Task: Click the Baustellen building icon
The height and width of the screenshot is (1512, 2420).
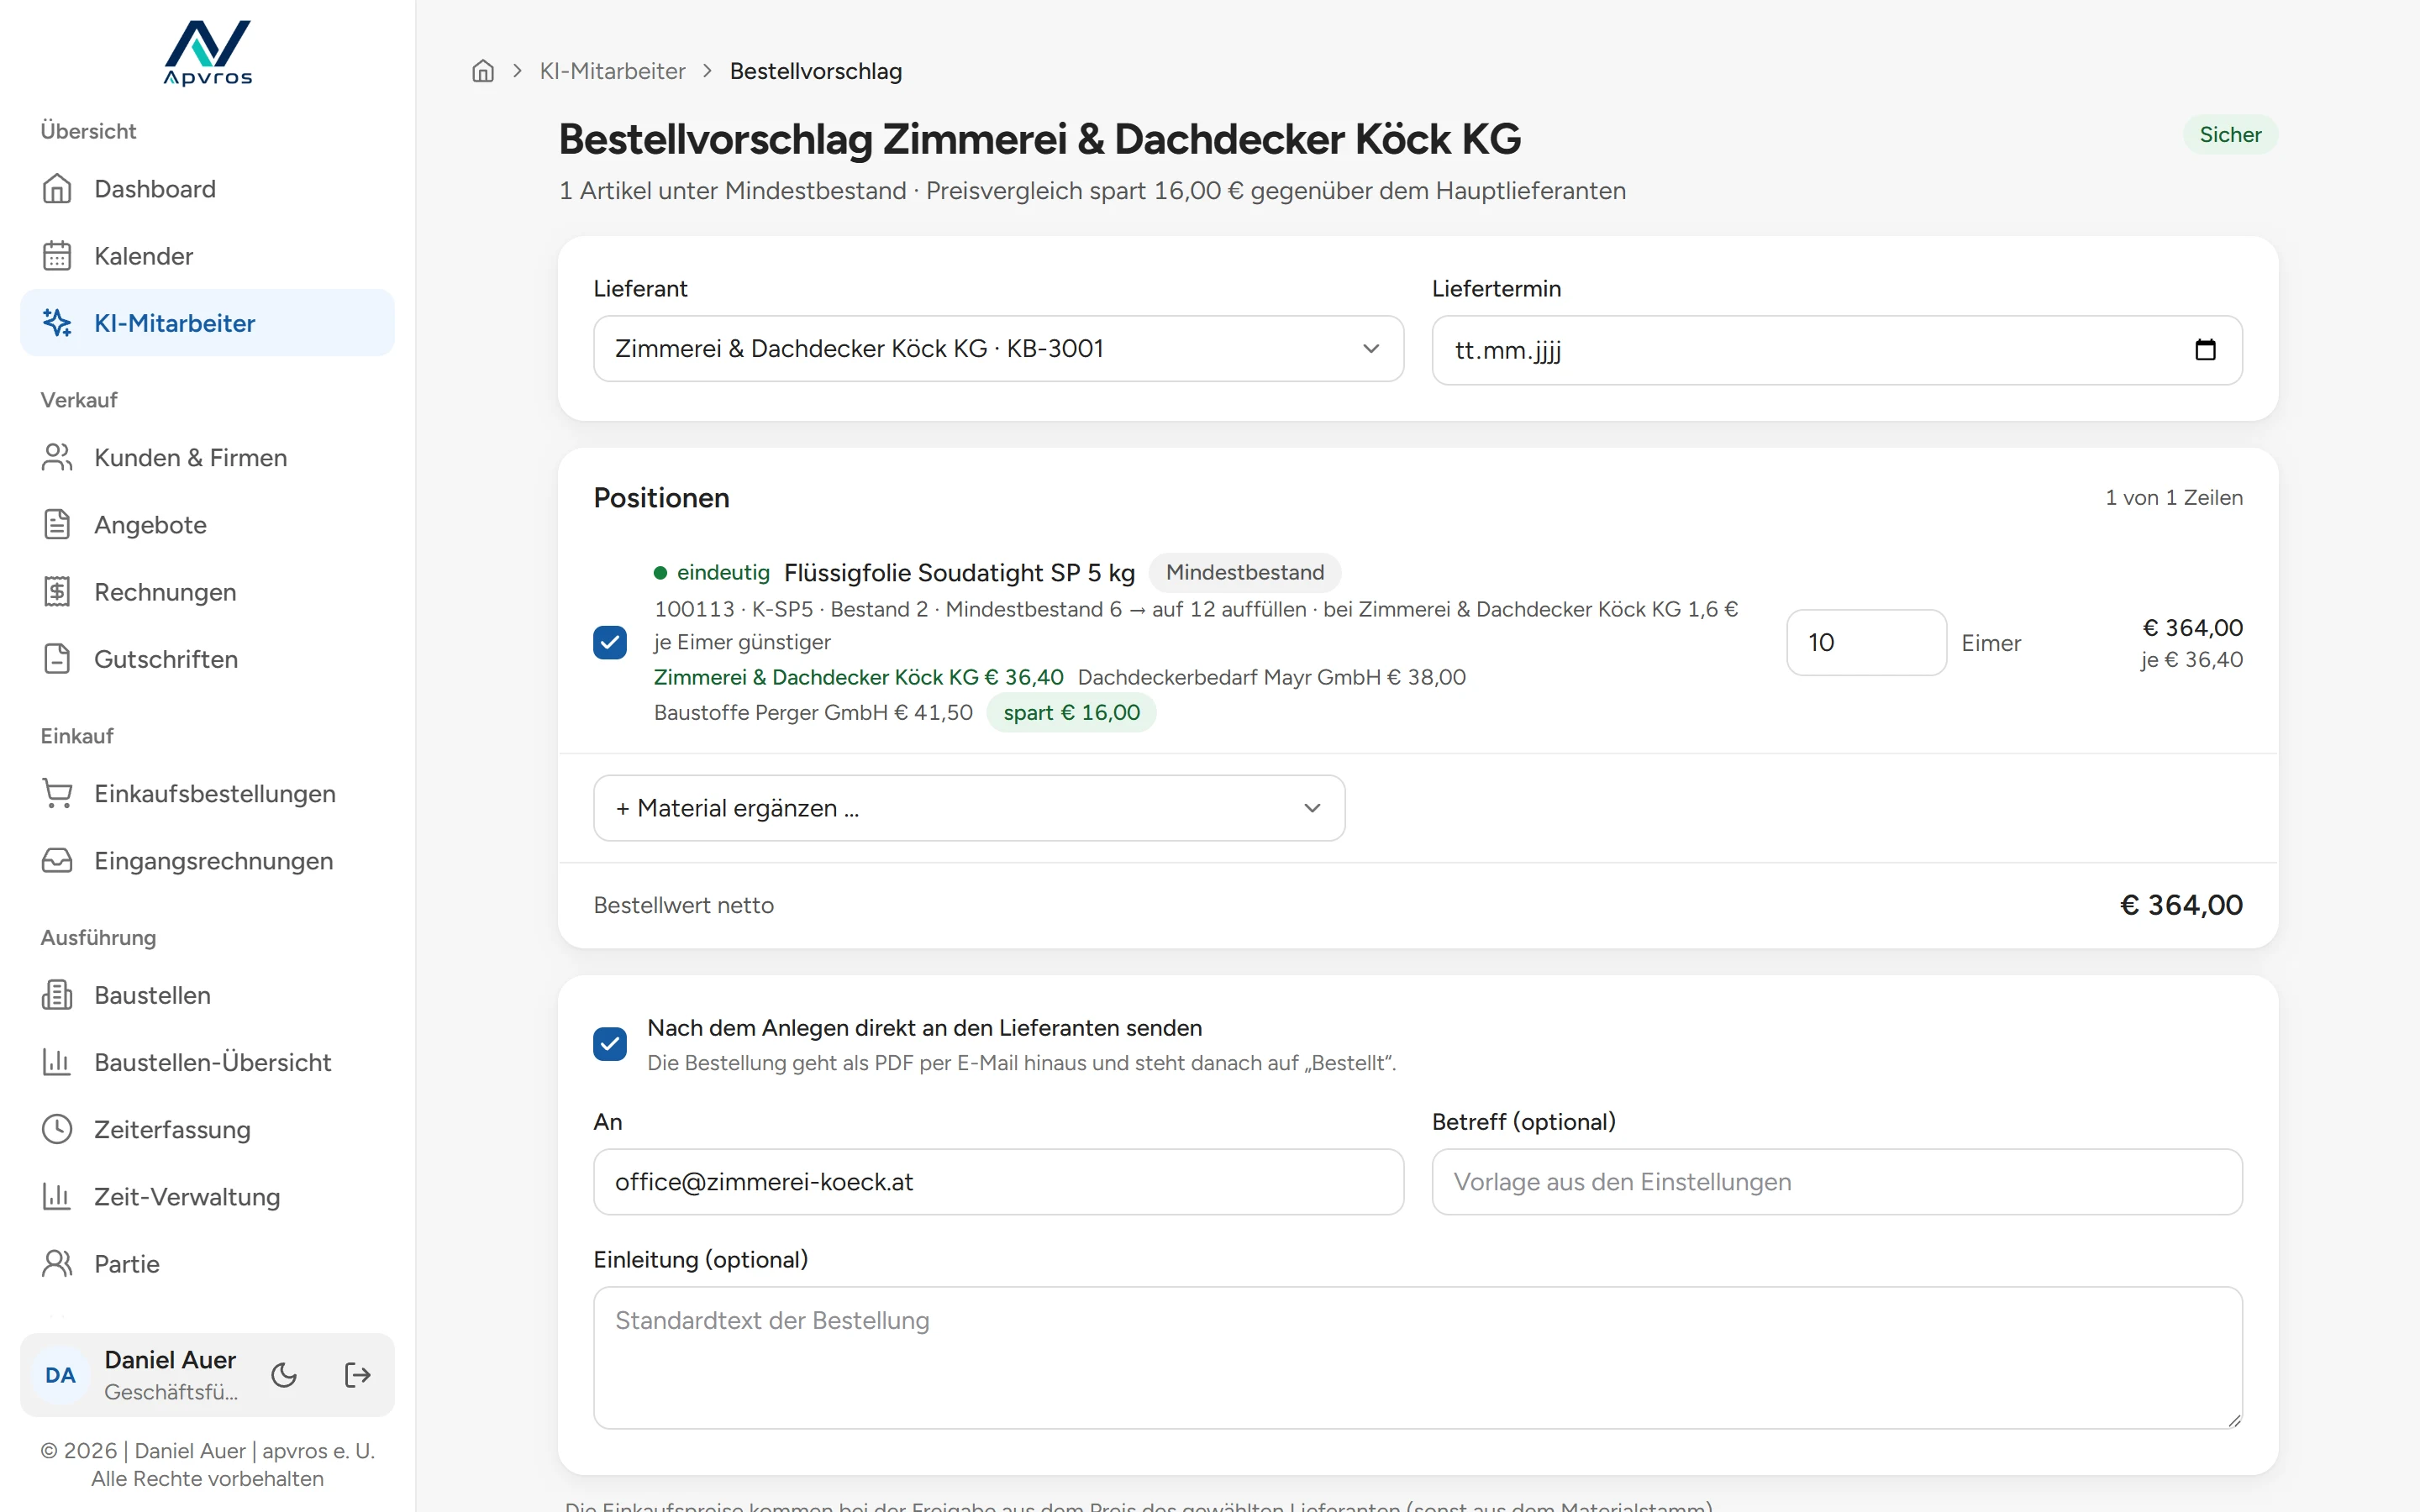Action: coord(57,995)
